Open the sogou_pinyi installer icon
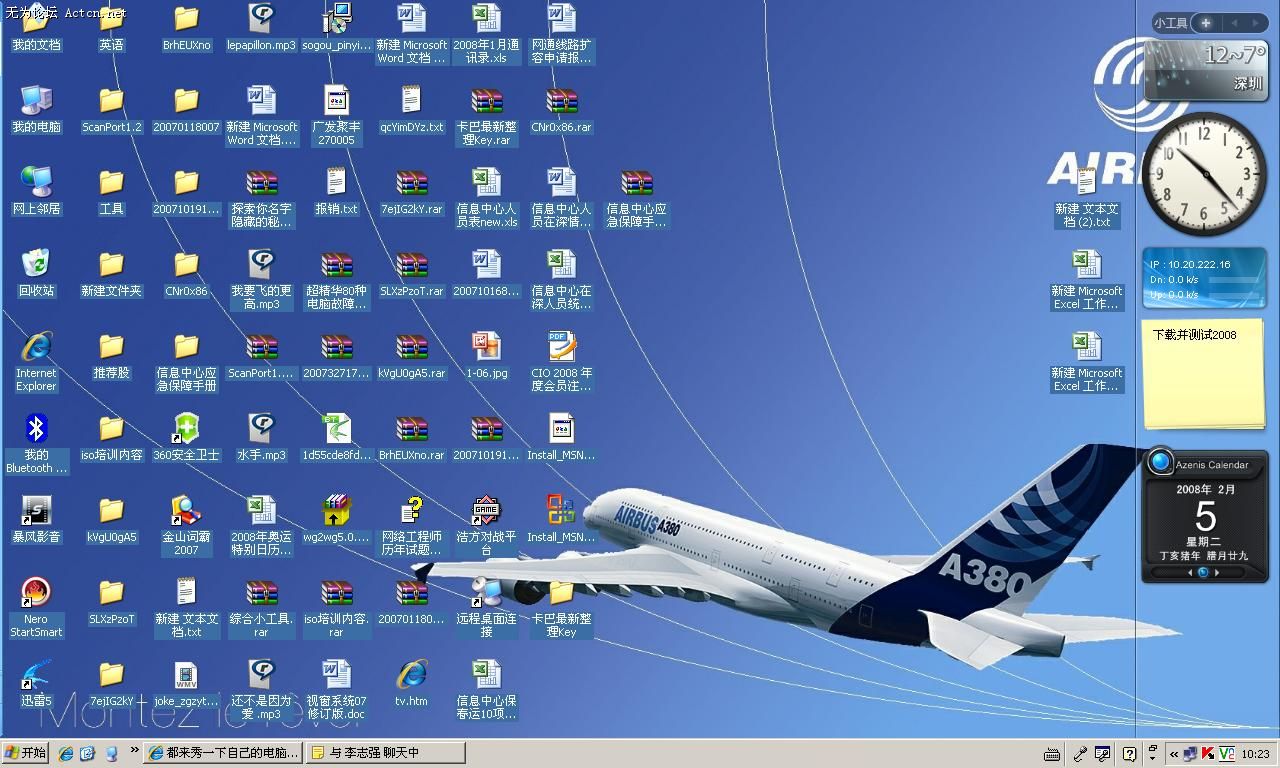 [x=336, y=28]
